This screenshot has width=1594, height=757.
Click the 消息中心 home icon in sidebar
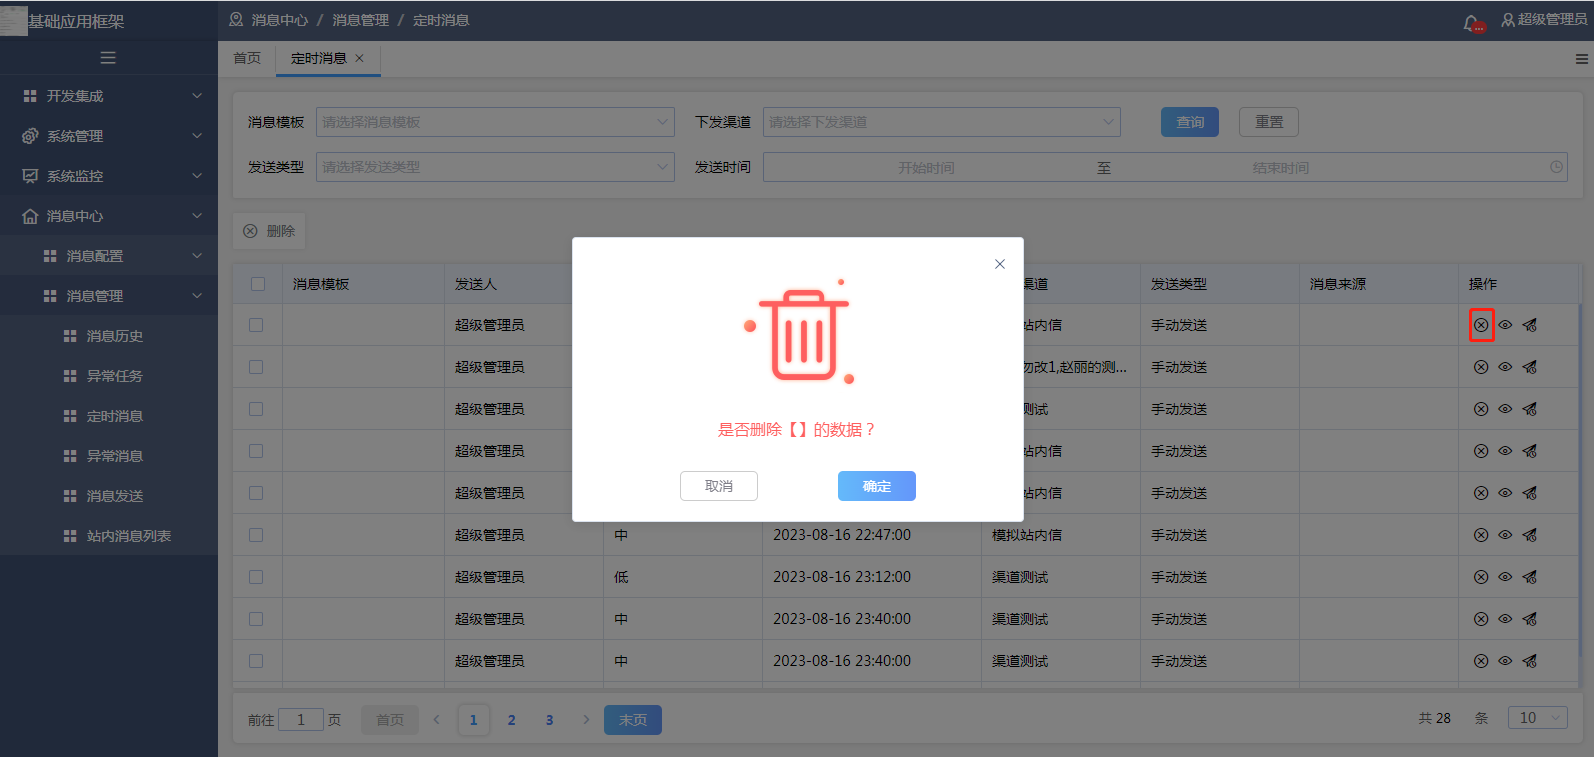[30, 216]
